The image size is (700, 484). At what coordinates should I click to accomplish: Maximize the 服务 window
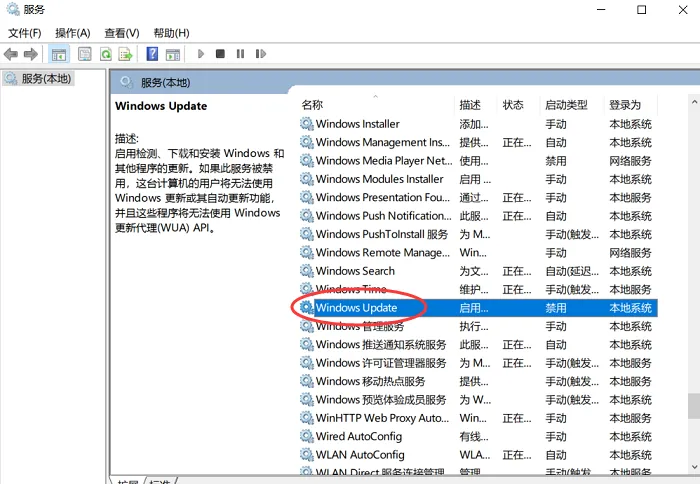pyautogui.click(x=642, y=9)
